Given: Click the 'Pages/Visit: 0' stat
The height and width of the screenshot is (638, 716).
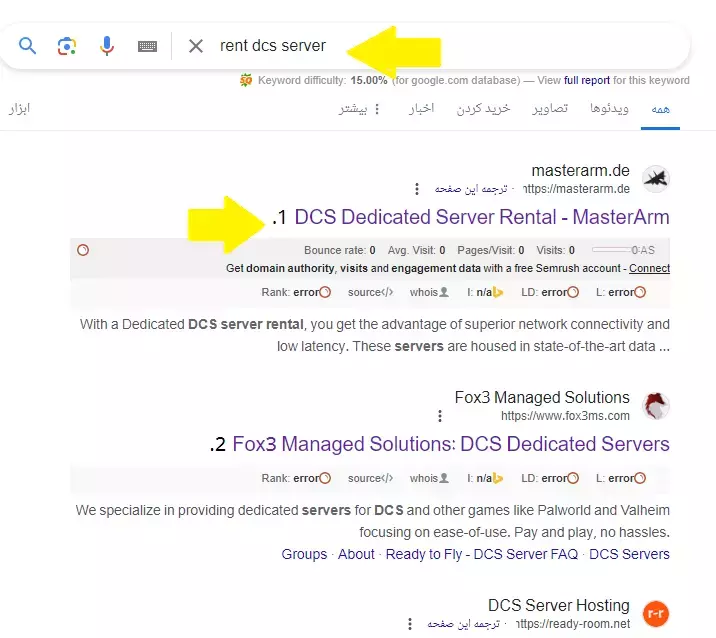Looking at the screenshot, I should pyautogui.click(x=491, y=250).
